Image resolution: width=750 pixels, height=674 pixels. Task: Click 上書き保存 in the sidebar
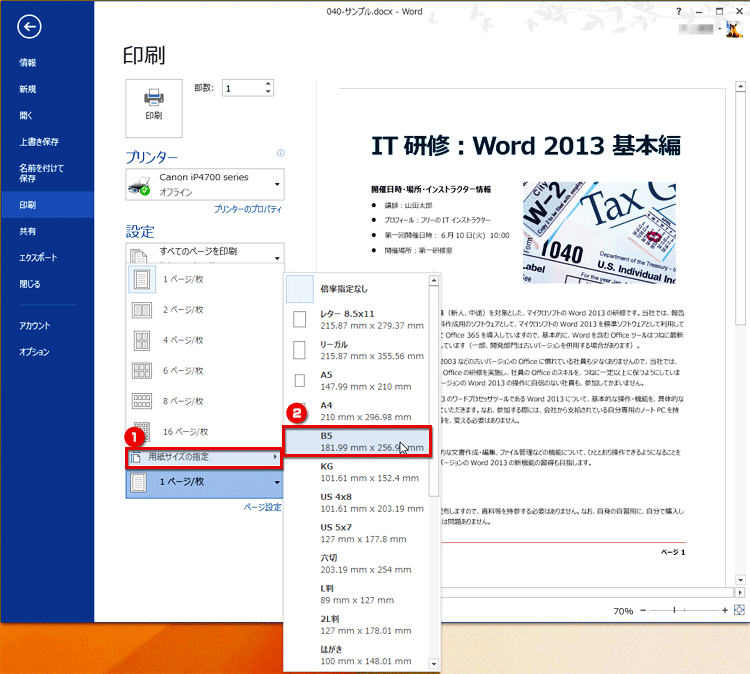47,142
